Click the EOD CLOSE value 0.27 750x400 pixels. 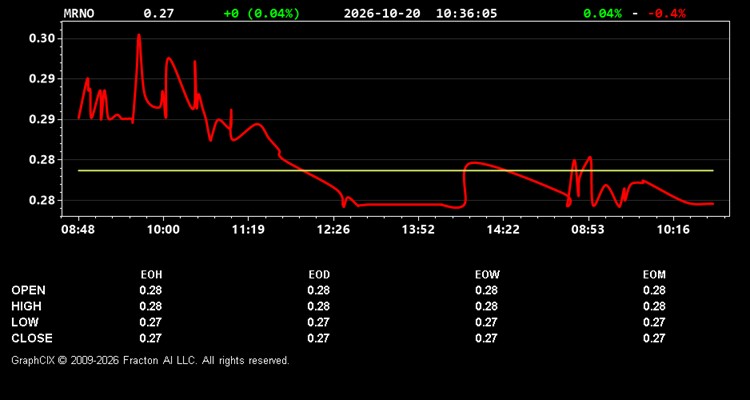pyautogui.click(x=319, y=338)
